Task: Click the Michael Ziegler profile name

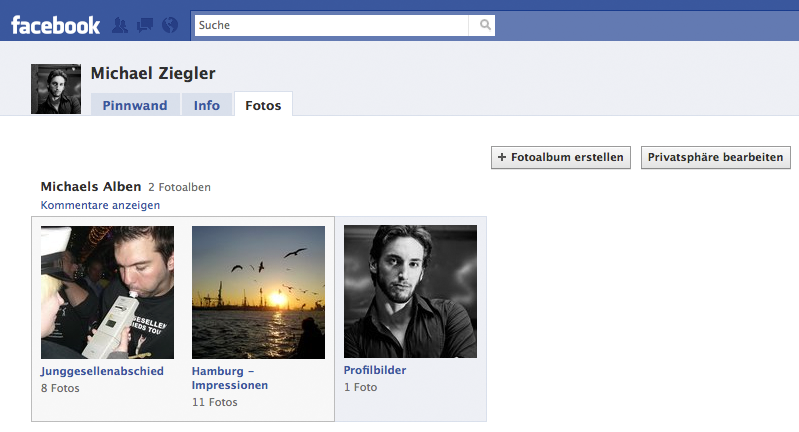Action: [x=153, y=73]
